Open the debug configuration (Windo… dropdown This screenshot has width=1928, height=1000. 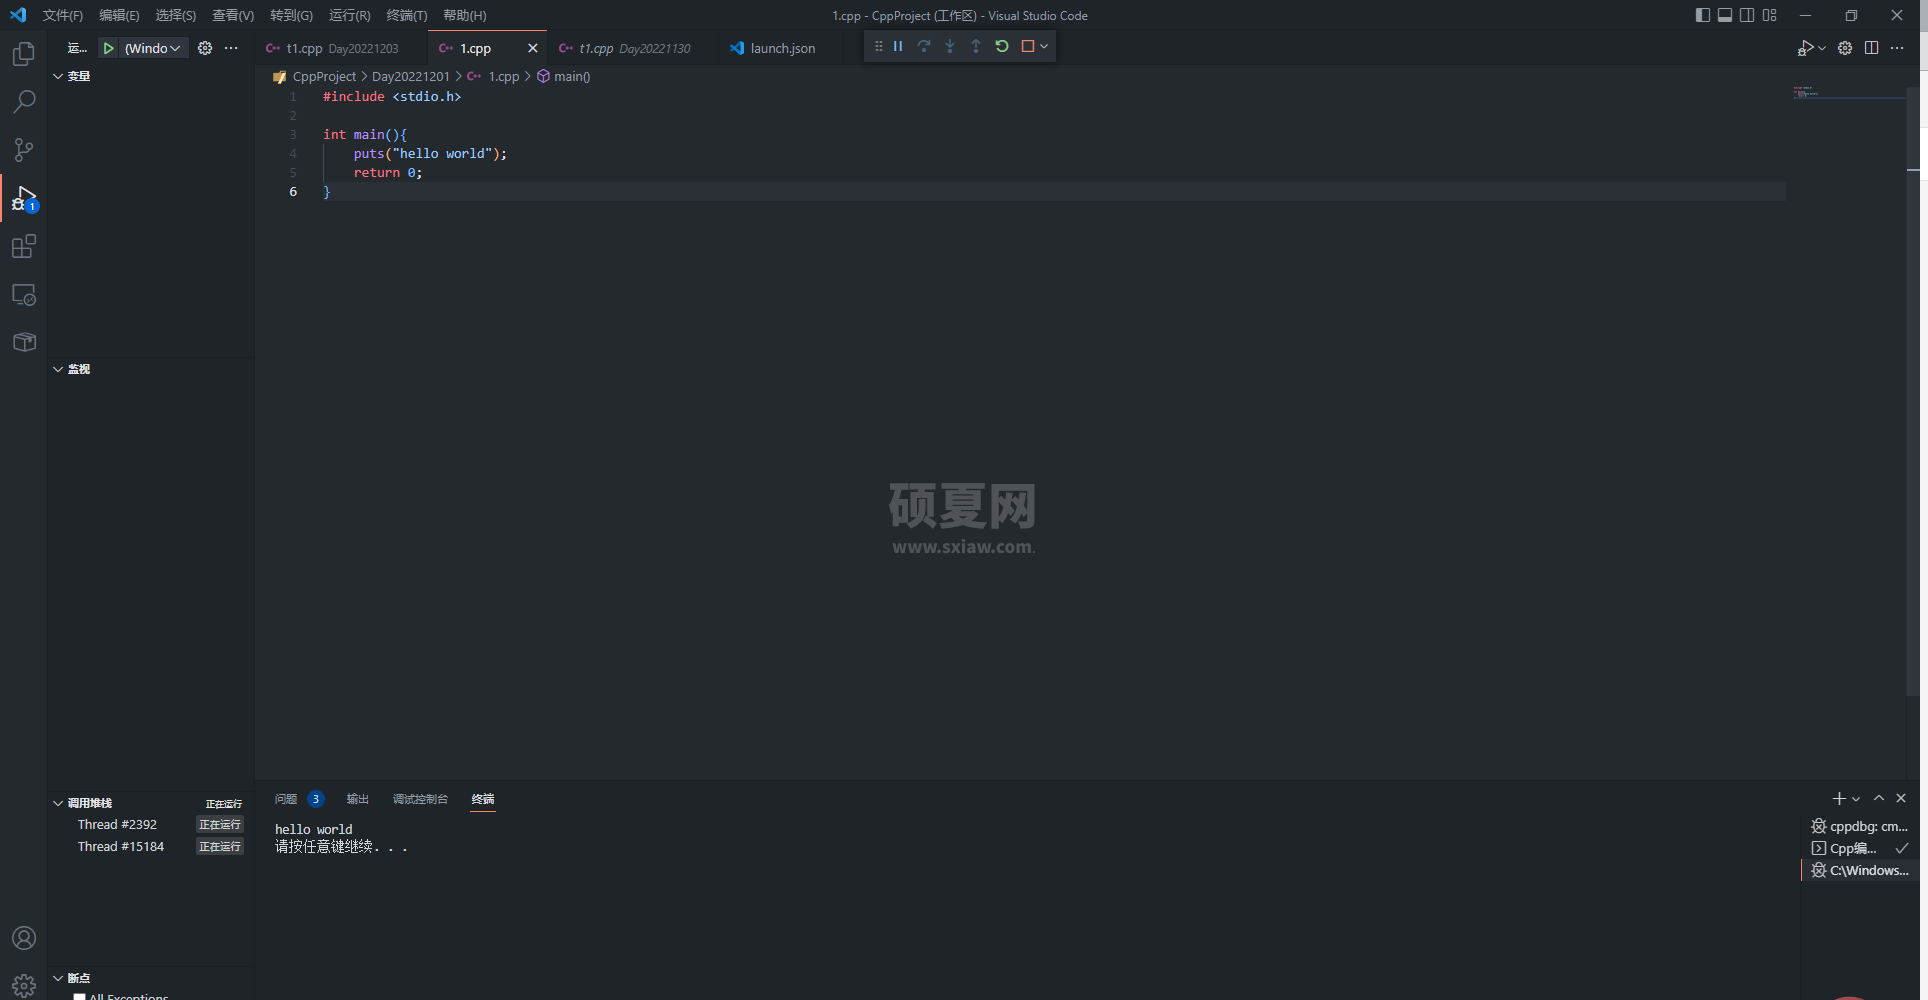(x=153, y=48)
